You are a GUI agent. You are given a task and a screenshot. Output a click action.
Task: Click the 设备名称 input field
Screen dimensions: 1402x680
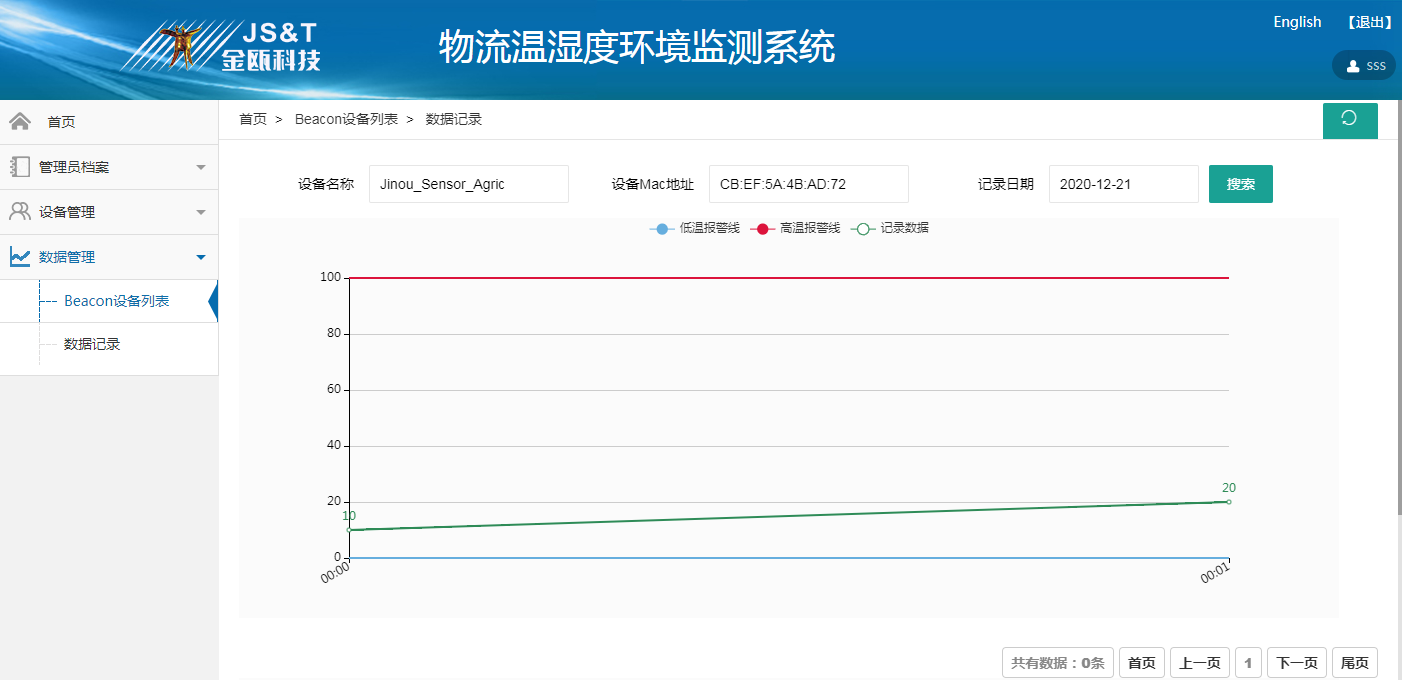tap(469, 184)
